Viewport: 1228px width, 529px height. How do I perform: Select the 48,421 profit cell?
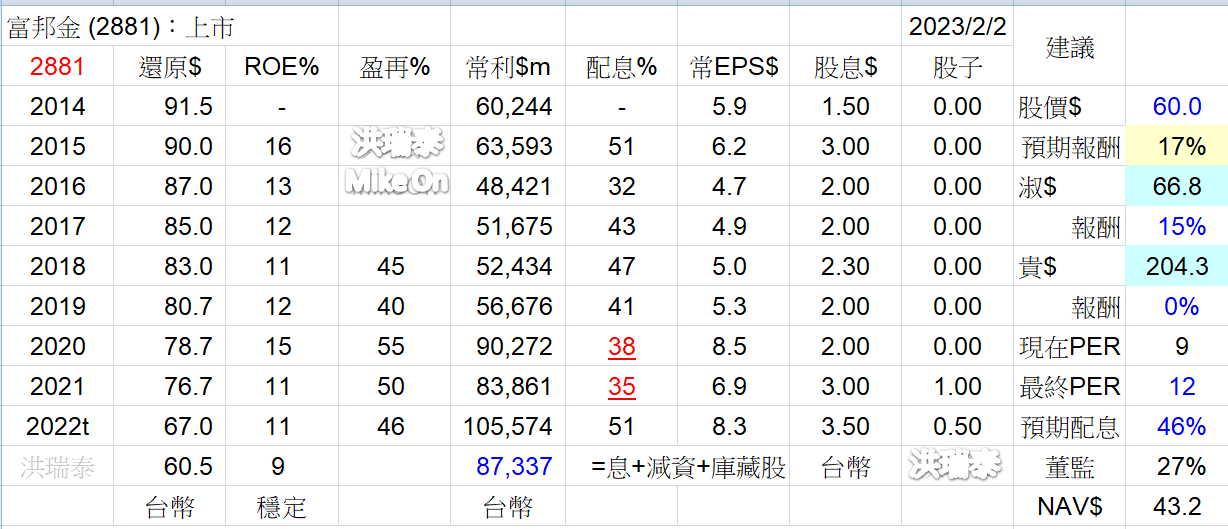[514, 187]
